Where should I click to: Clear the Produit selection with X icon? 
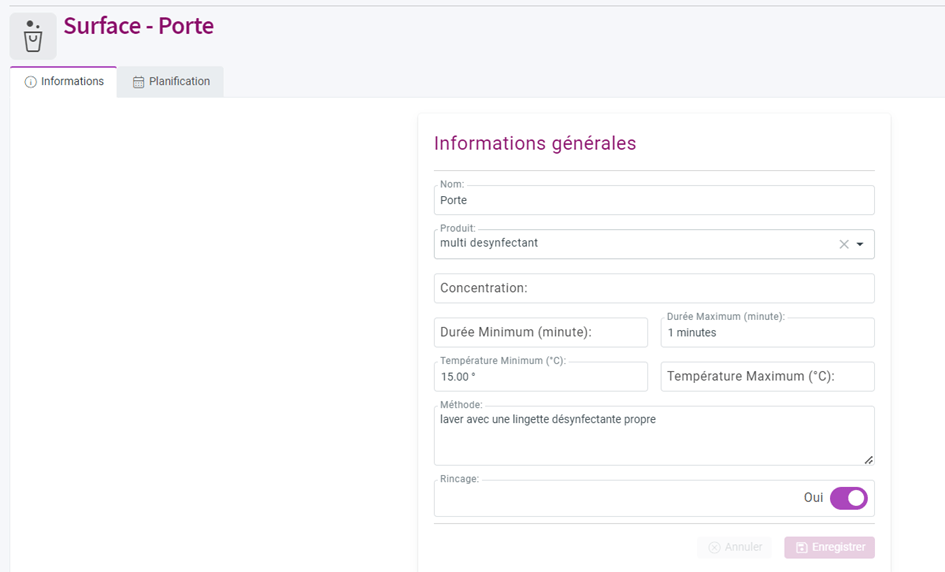click(844, 244)
